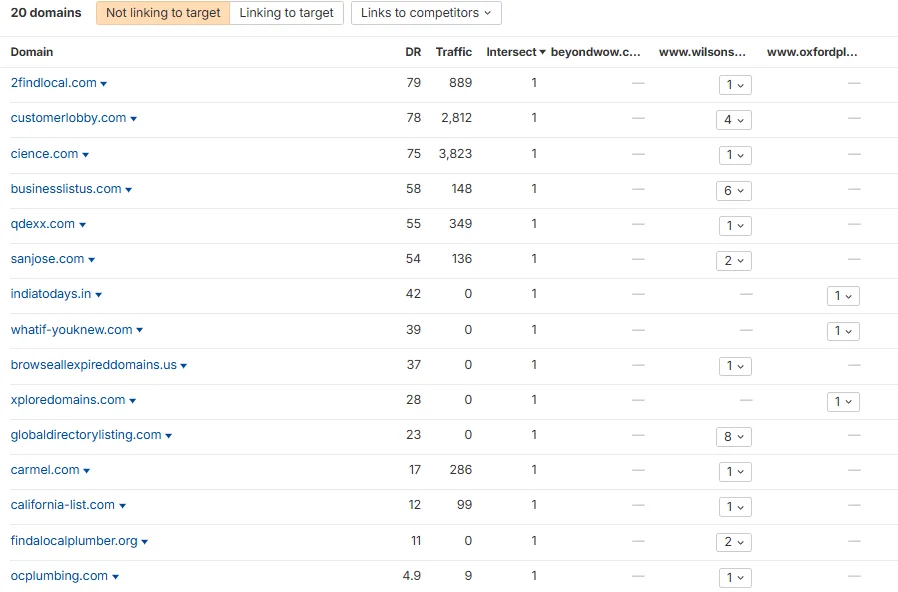Open the "8" links dropdown for globaldirectorylisting.com

tap(735, 436)
